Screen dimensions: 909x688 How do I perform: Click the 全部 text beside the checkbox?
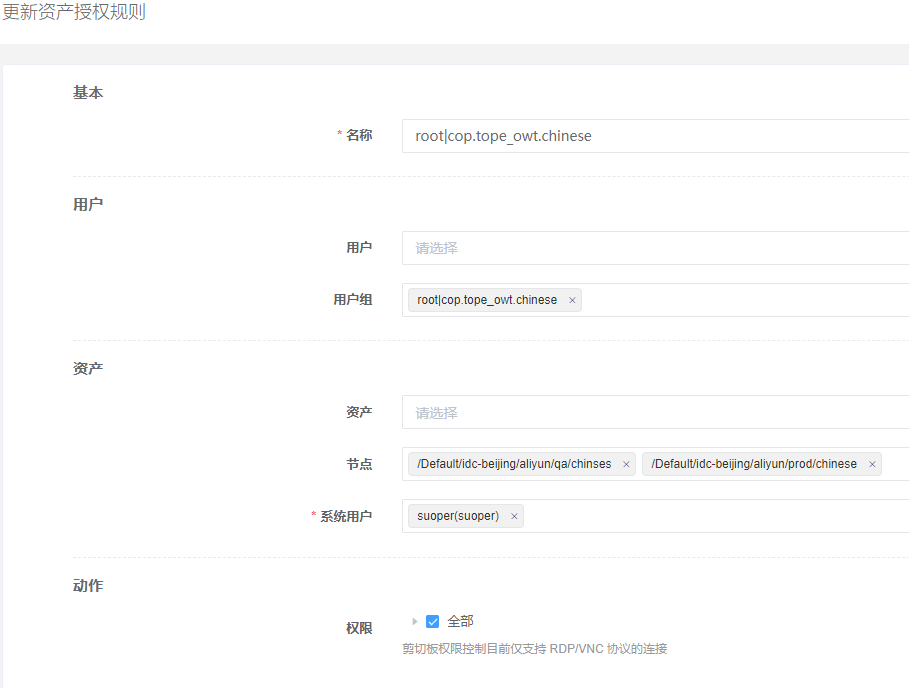click(460, 621)
